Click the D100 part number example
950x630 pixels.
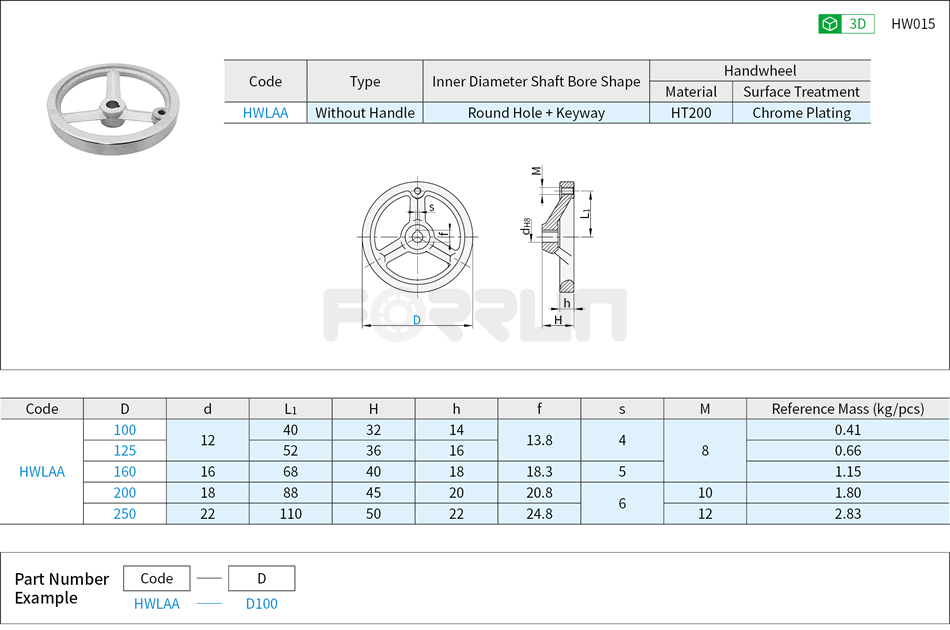point(260,604)
